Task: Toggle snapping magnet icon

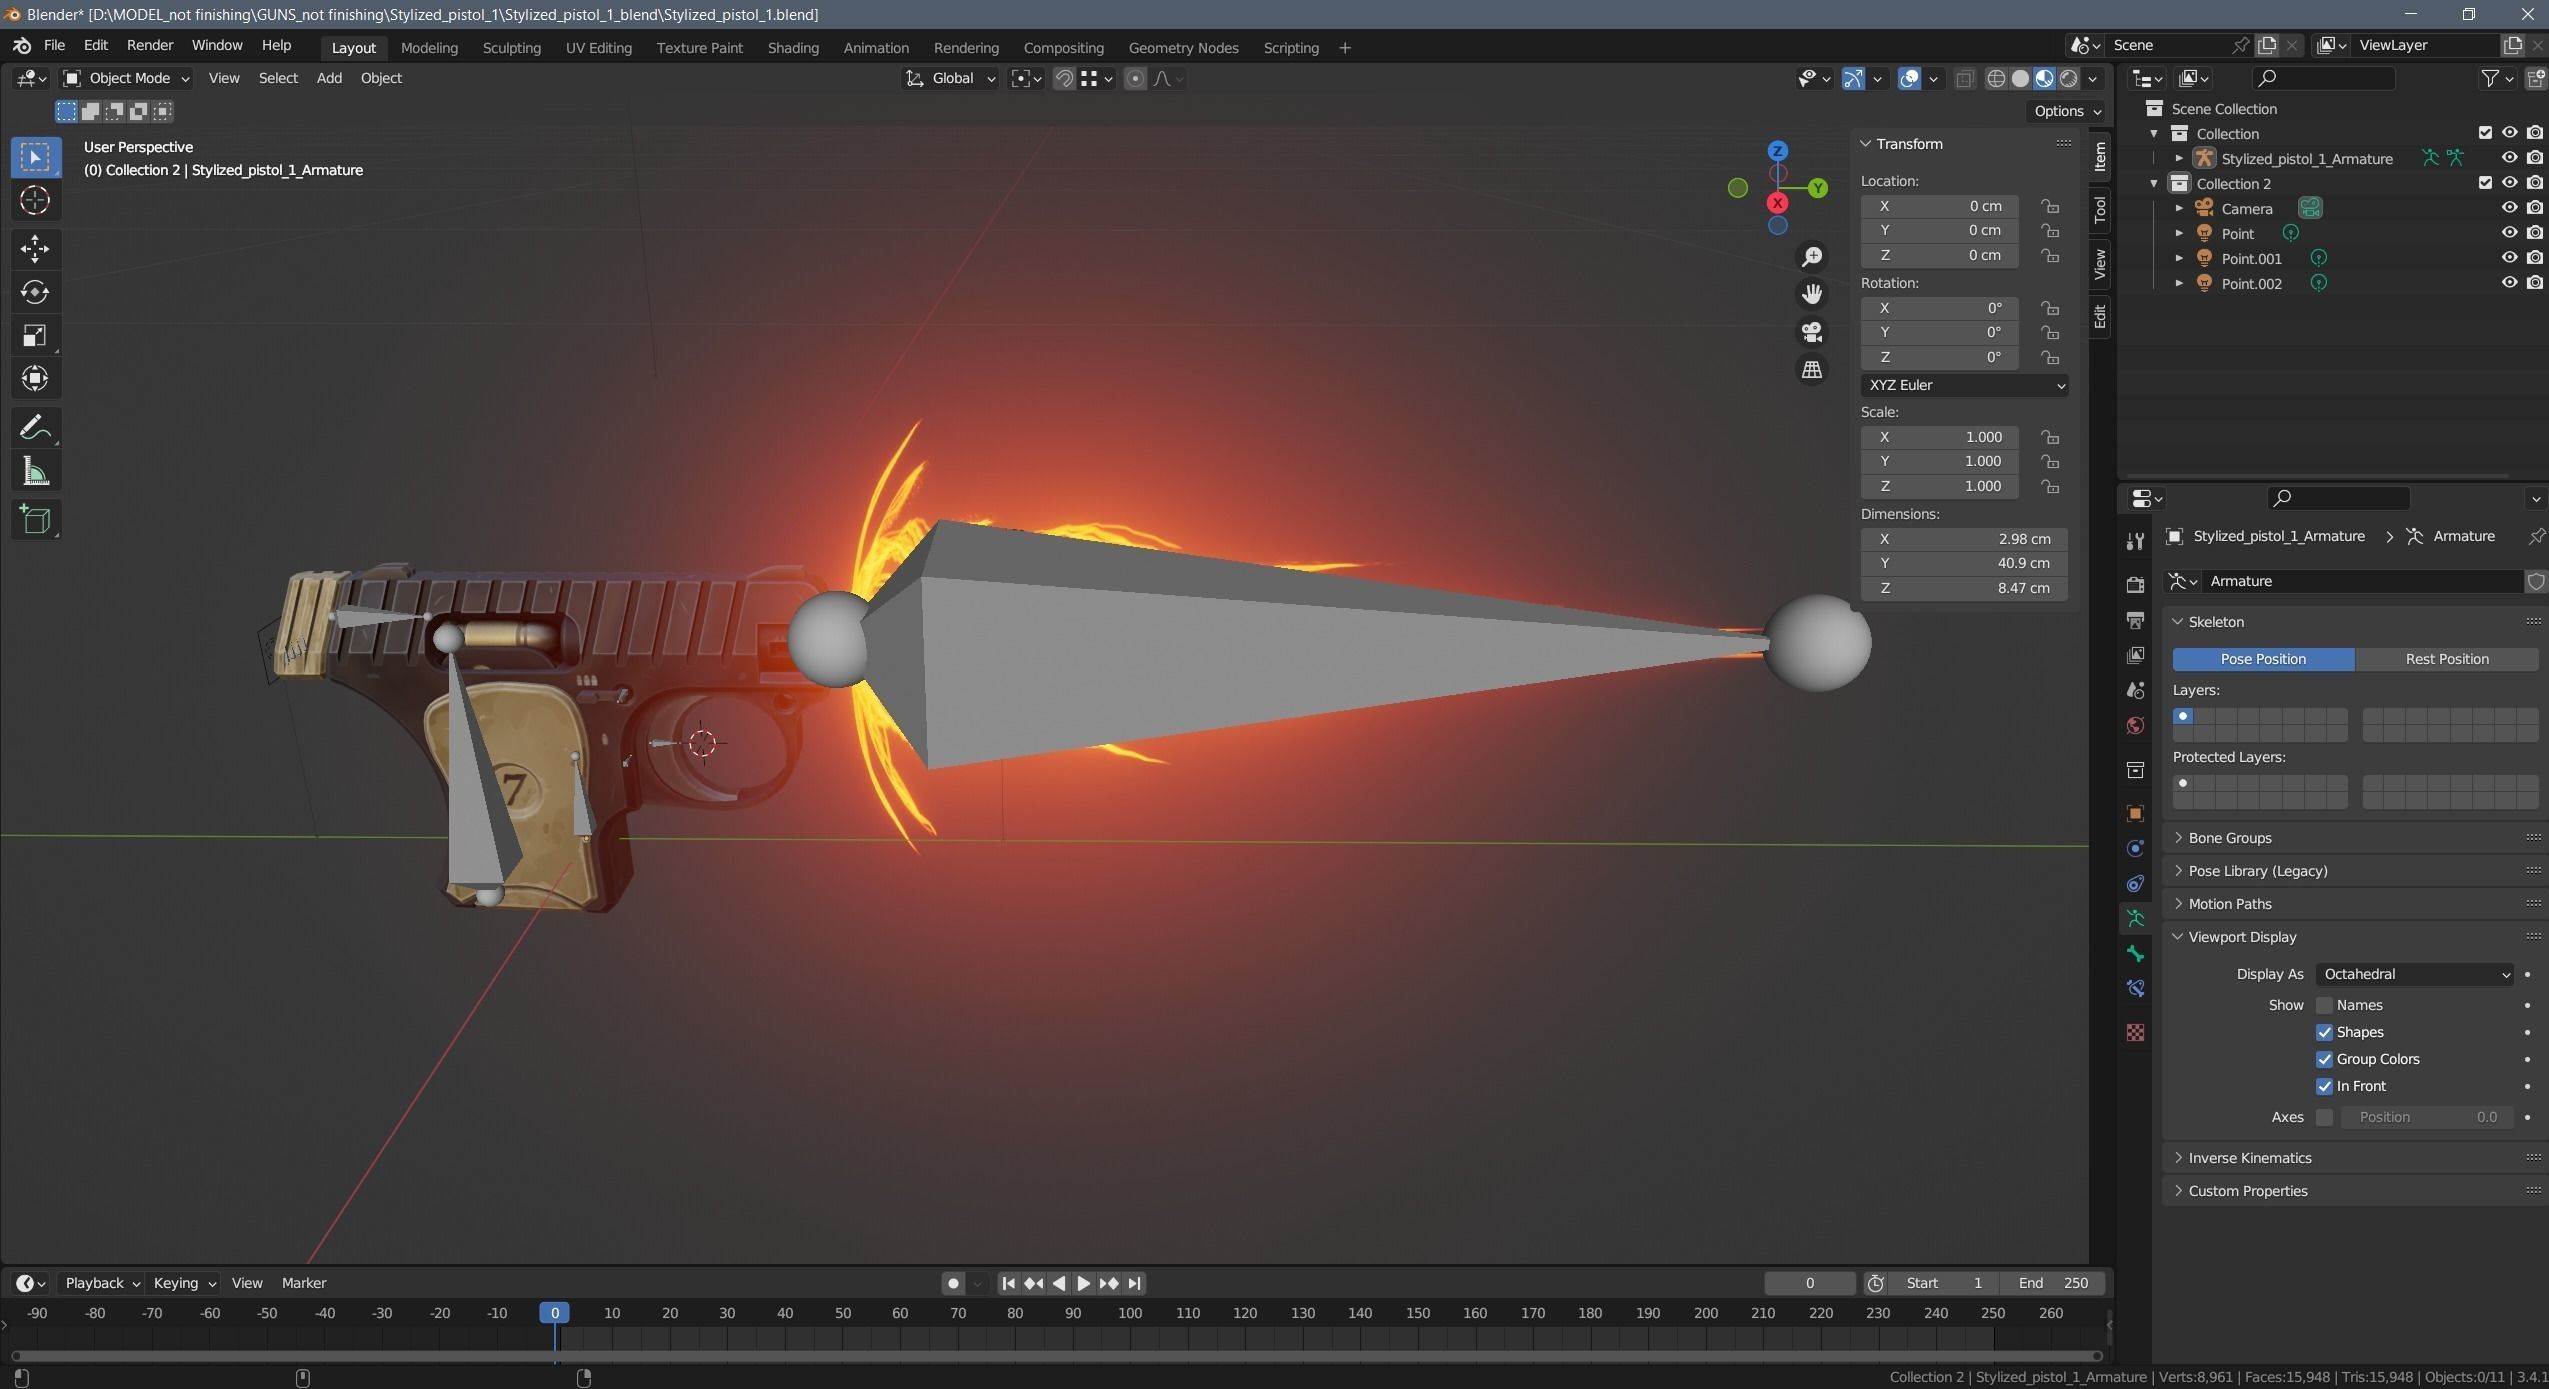Action: (x=1064, y=78)
